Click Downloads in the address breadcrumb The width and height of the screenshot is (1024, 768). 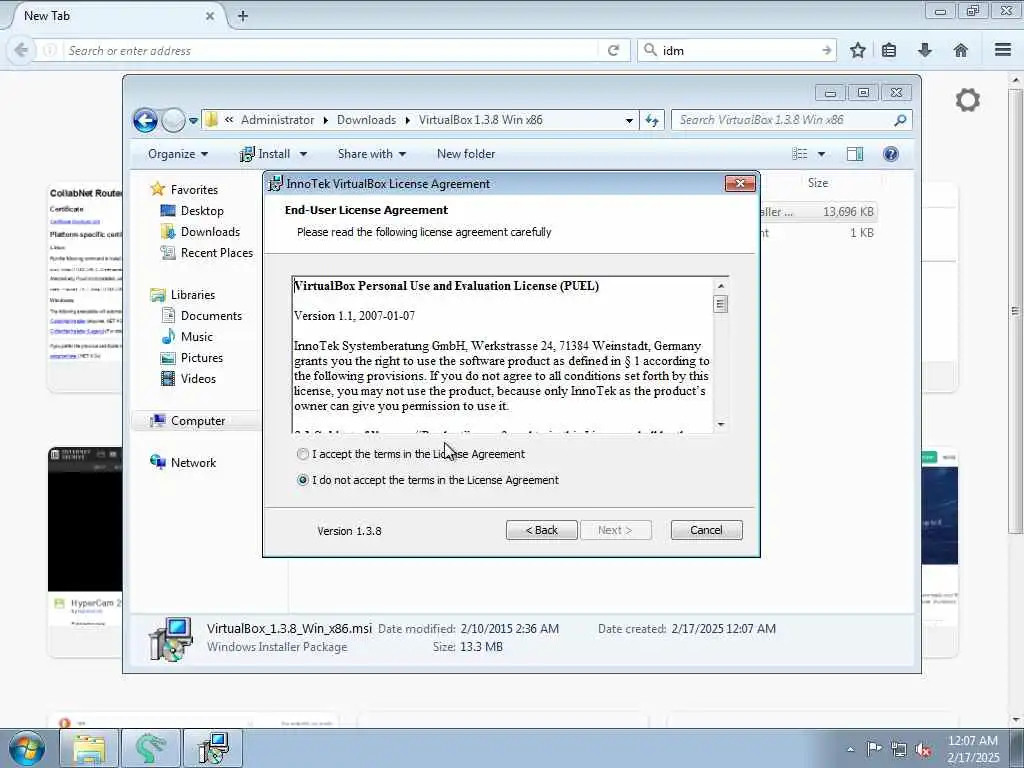click(x=366, y=120)
